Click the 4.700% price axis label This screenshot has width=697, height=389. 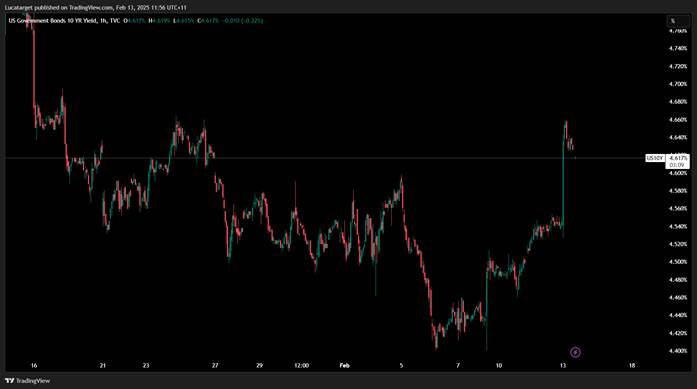pos(678,84)
